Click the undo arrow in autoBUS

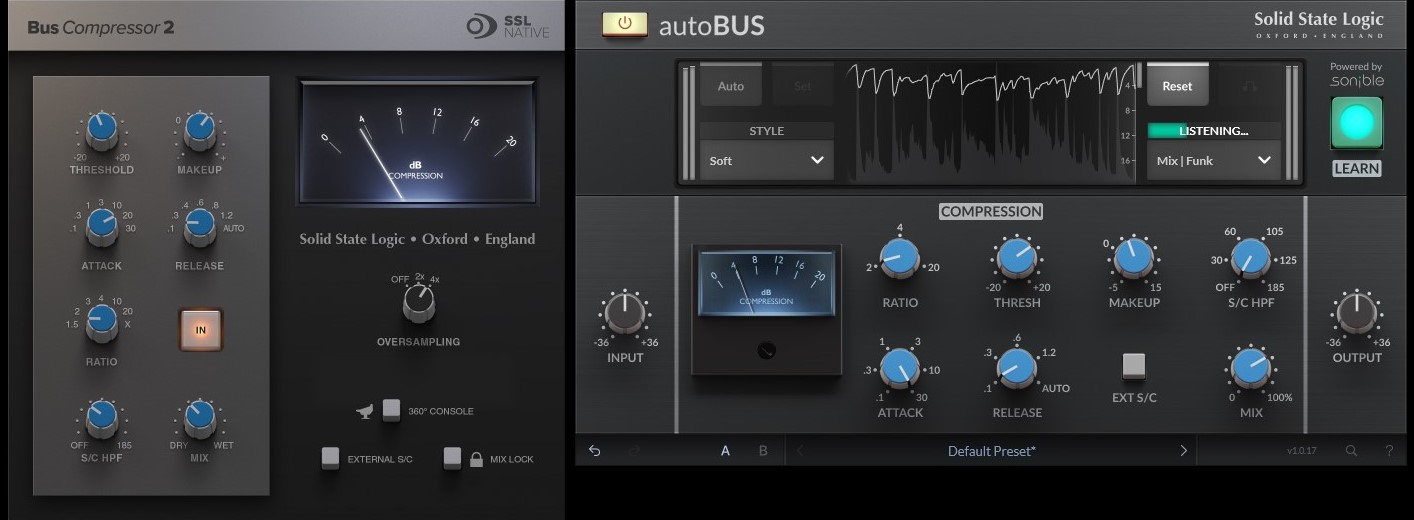coord(595,451)
